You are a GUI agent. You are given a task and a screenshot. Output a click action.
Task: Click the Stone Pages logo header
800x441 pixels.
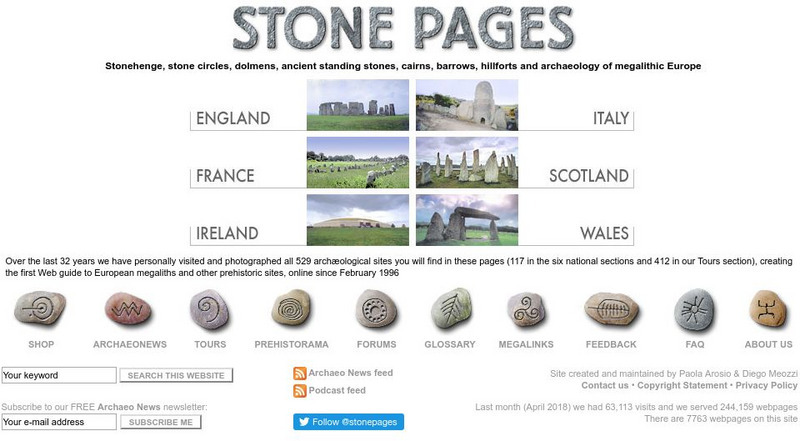(403, 28)
